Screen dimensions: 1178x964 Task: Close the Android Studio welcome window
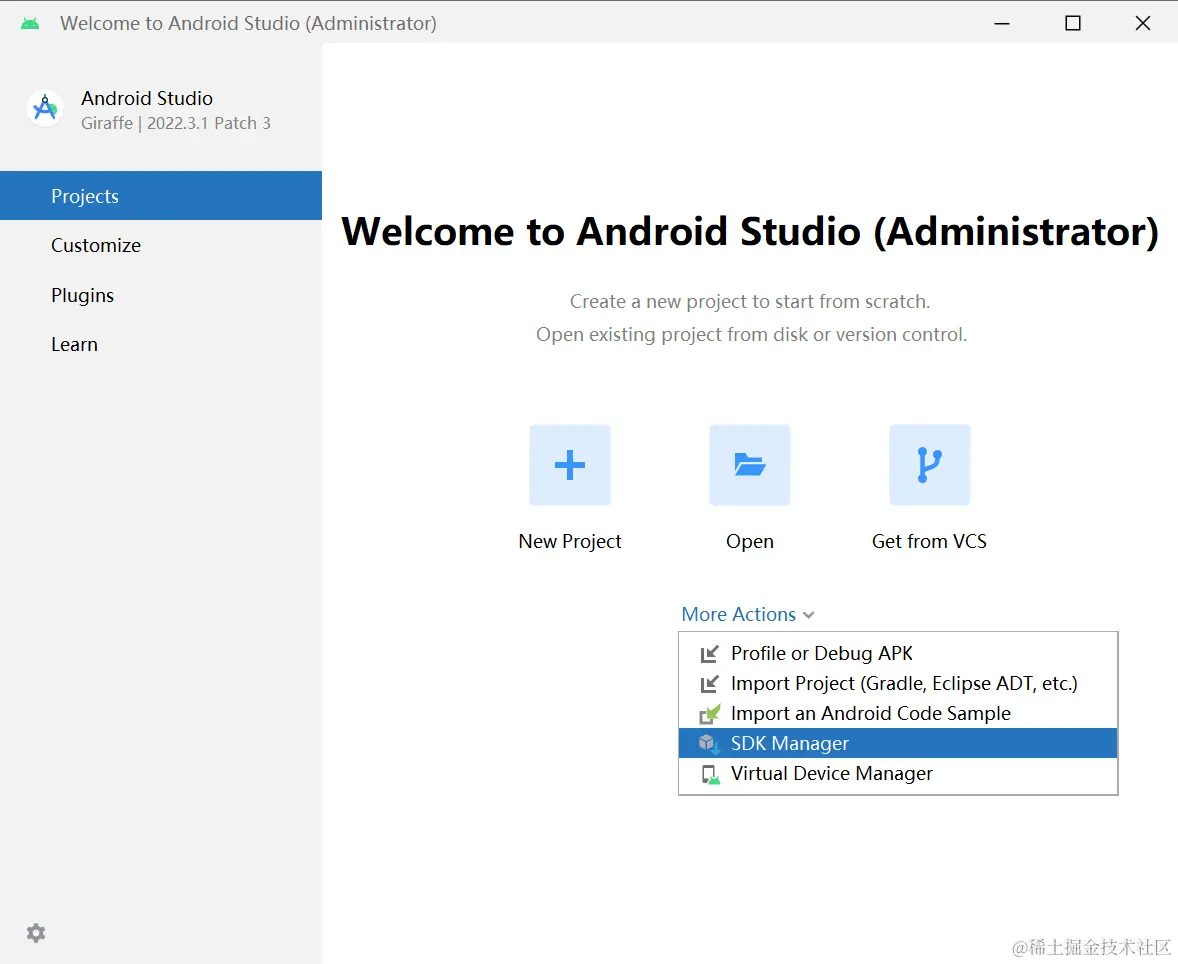[1143, 23]
